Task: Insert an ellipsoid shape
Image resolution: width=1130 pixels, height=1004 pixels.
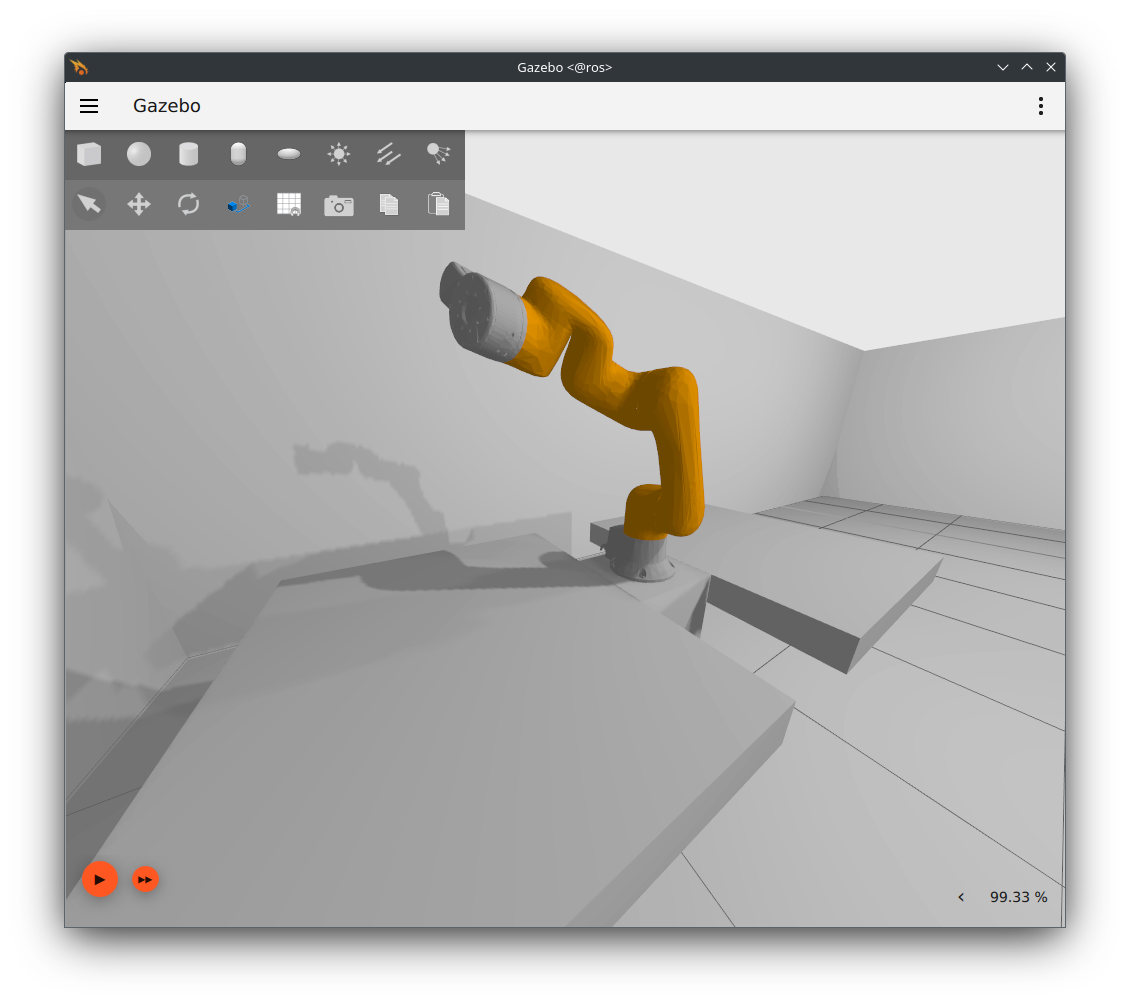Action: [289, 154]
